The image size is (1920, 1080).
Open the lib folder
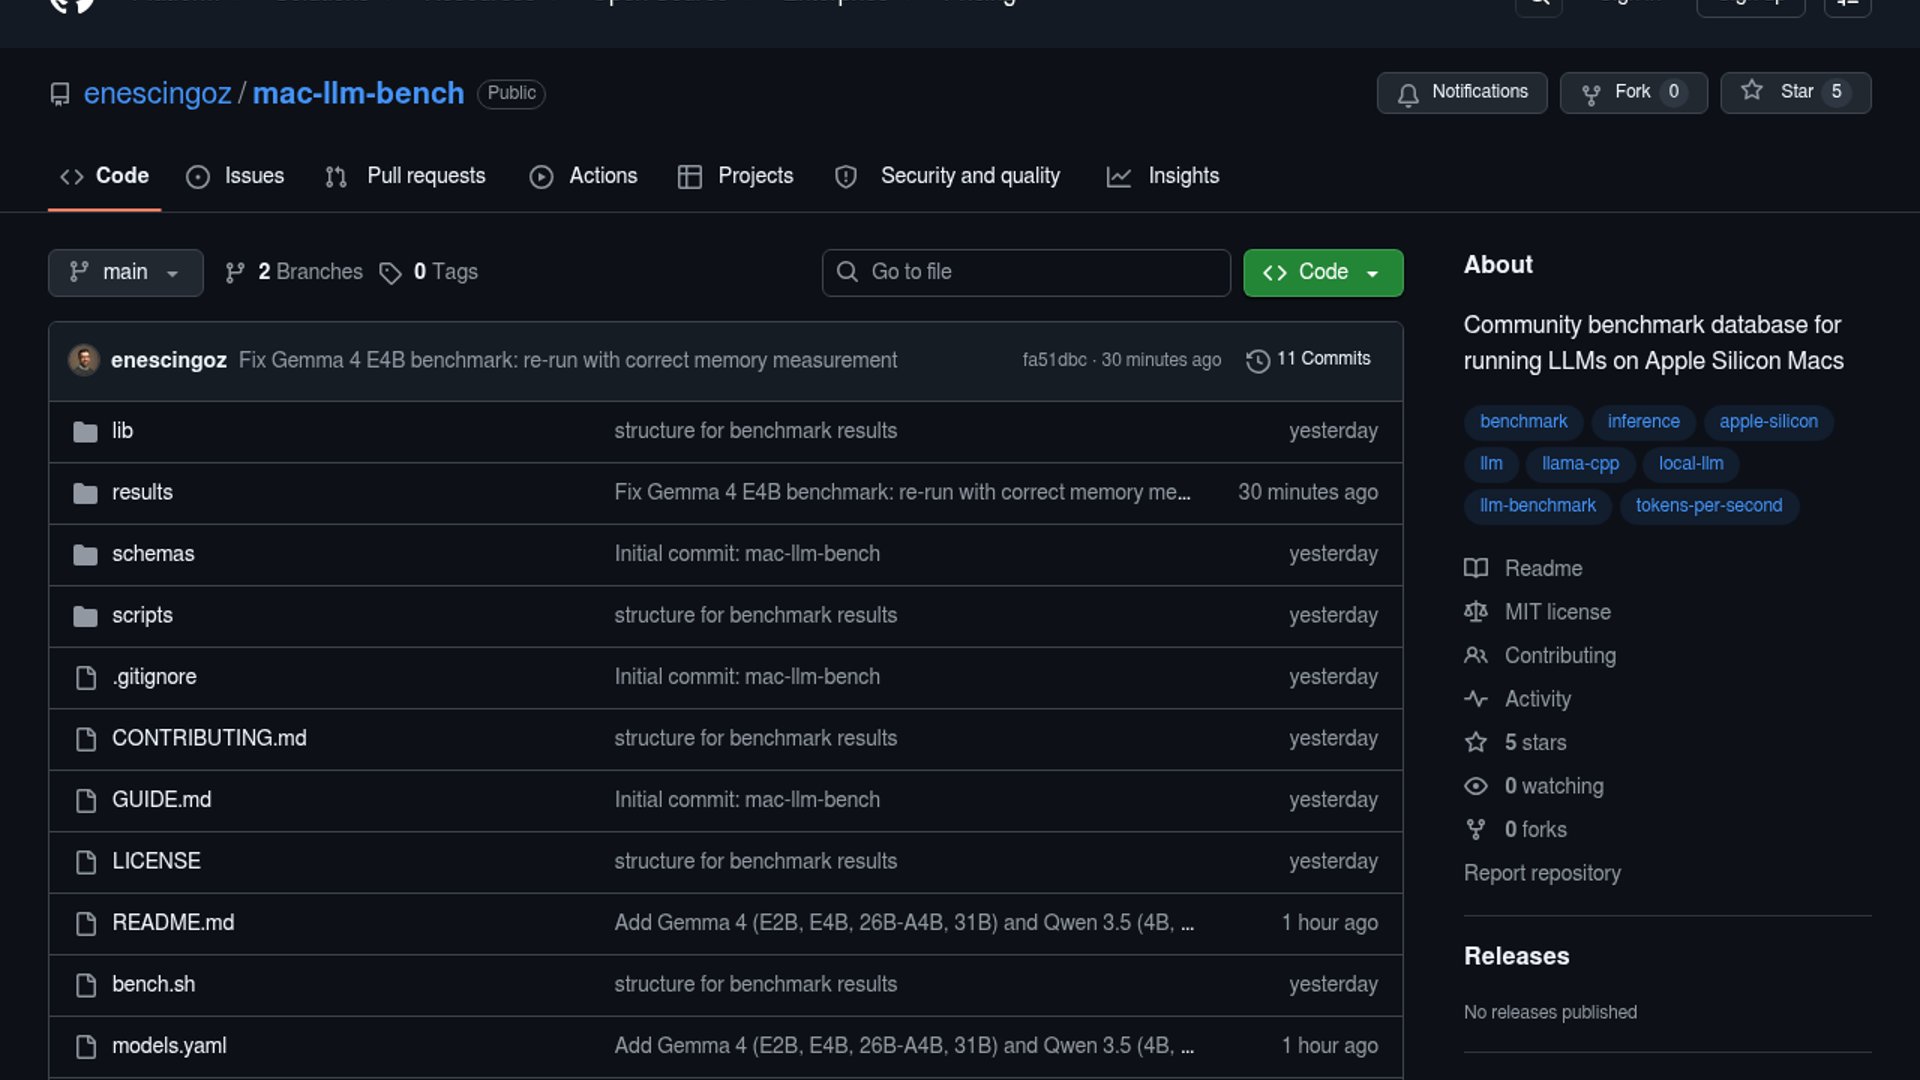pyautogui.click(x=122, y=431)
